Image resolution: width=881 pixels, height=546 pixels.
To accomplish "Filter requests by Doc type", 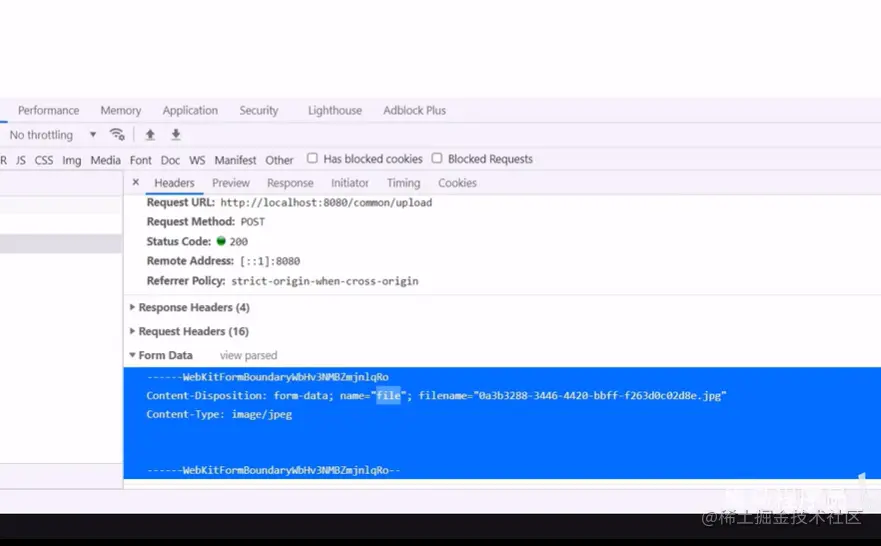I will pyautogui.click(x=170, y=160).
